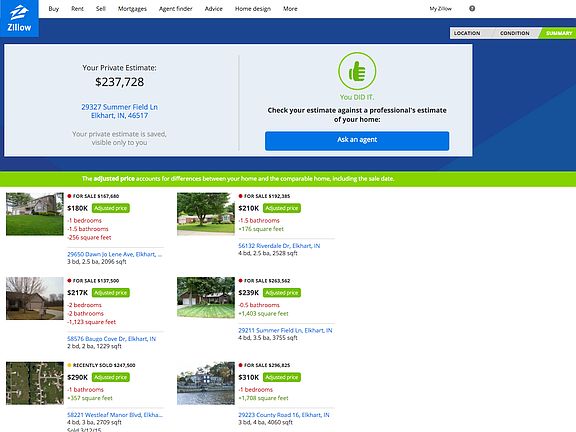Open the Baugo Cove Dr home photo
This screenshot has width=576, height=432.
[35, 298]
